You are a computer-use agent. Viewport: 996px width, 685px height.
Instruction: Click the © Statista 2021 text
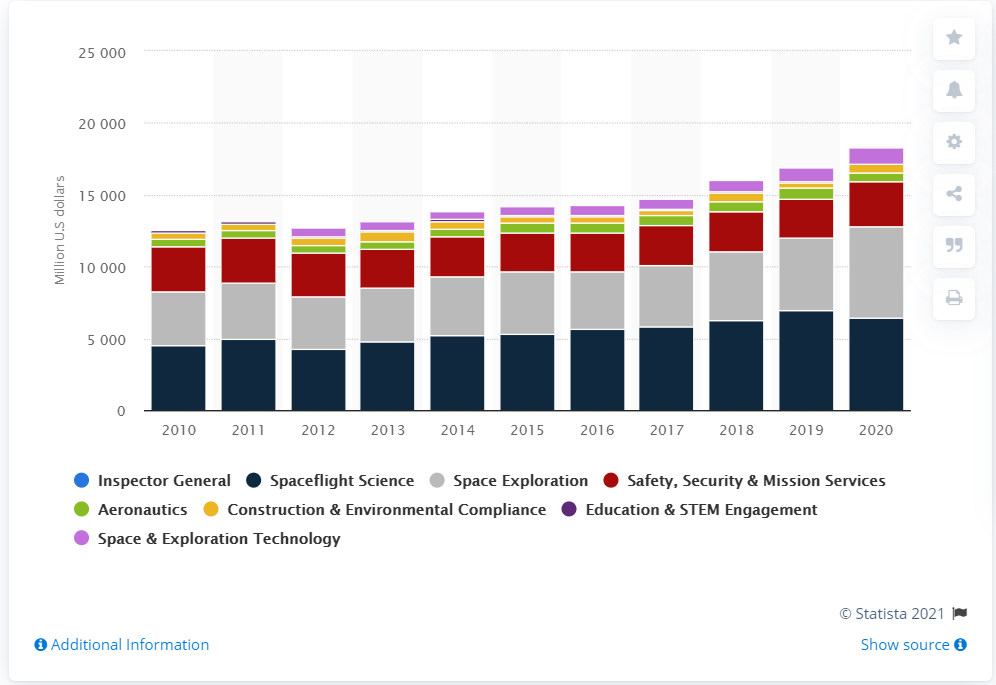coord(892,613)
